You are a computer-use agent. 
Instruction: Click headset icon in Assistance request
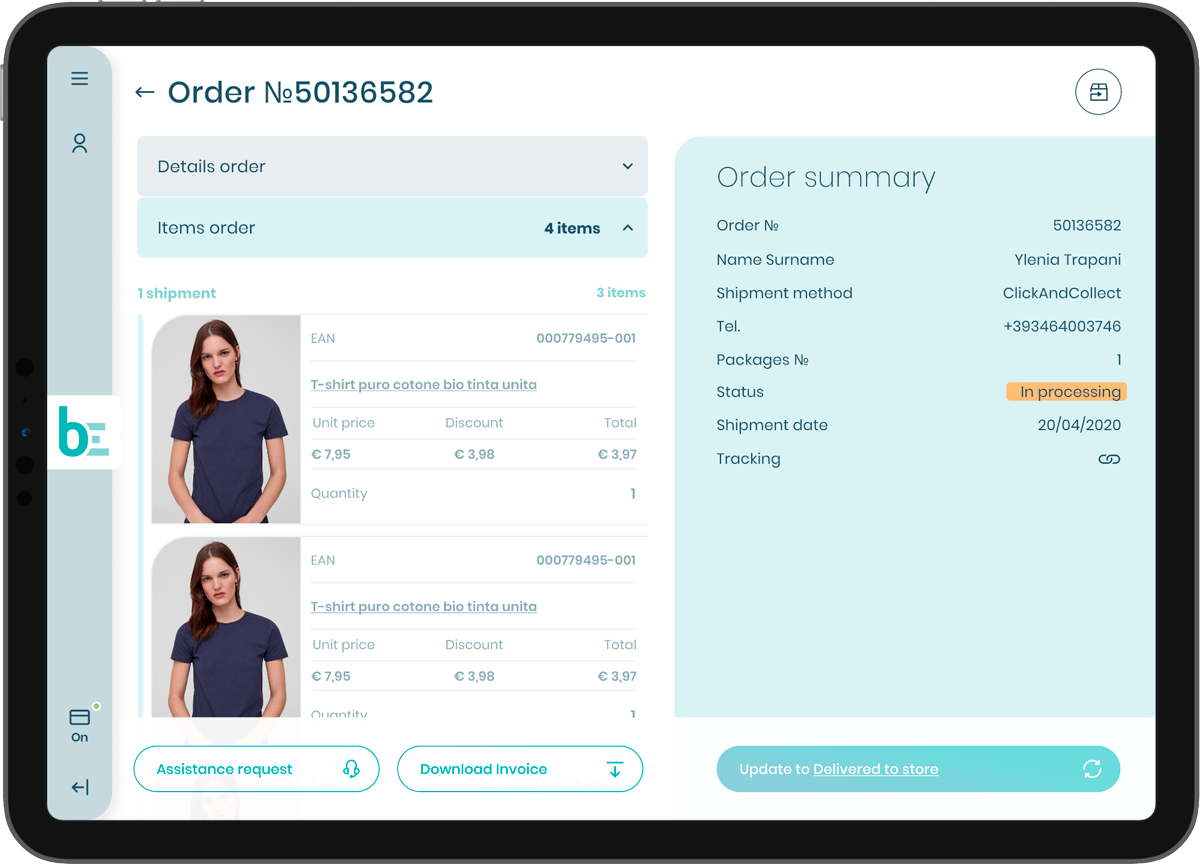(x=351, y=769)
